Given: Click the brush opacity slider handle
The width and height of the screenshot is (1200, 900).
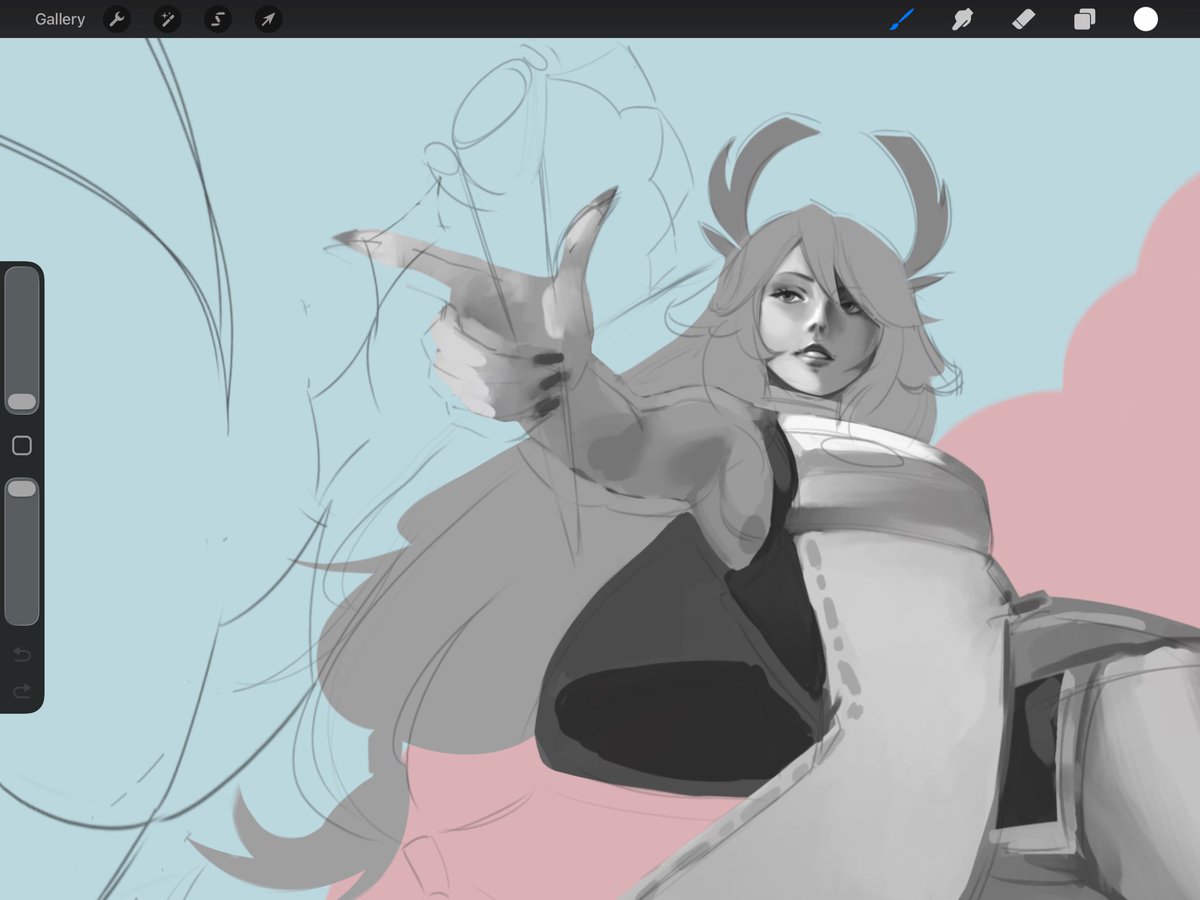Looking at the screenshot, I should pyautogui.click(x=22, y=488).
